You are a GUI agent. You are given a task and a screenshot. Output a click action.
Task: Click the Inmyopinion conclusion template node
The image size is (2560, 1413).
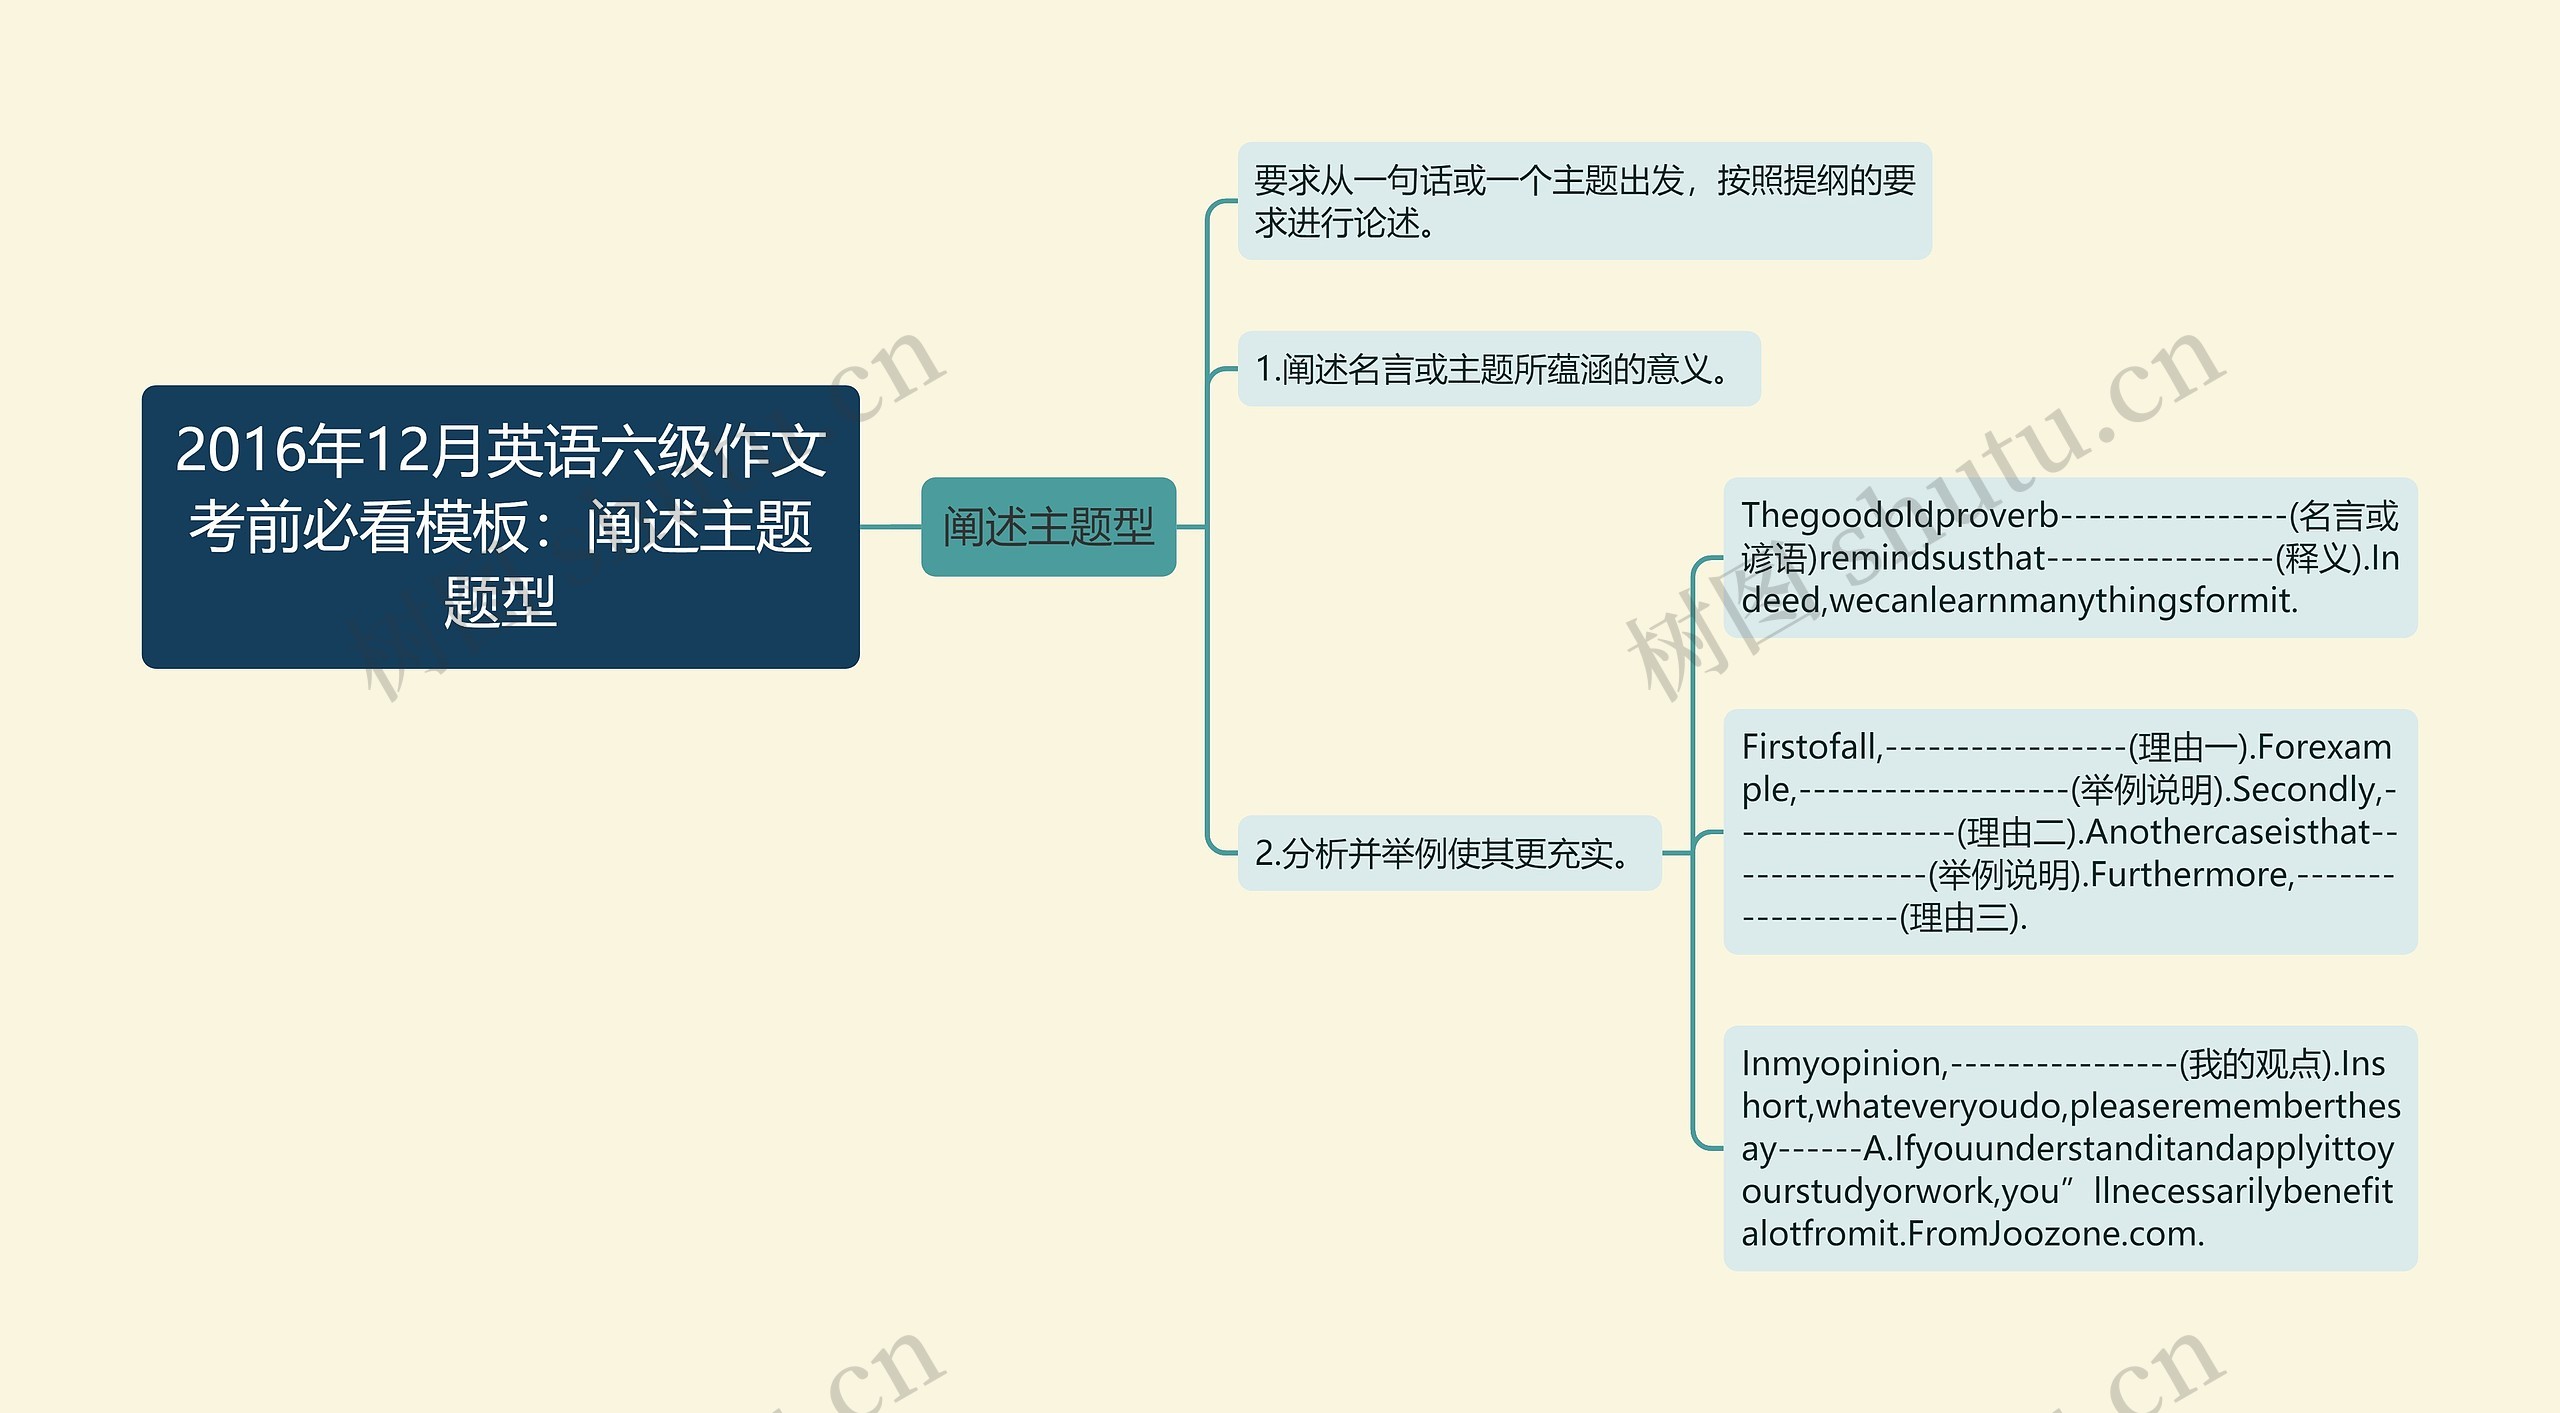coord(2070,1148)
